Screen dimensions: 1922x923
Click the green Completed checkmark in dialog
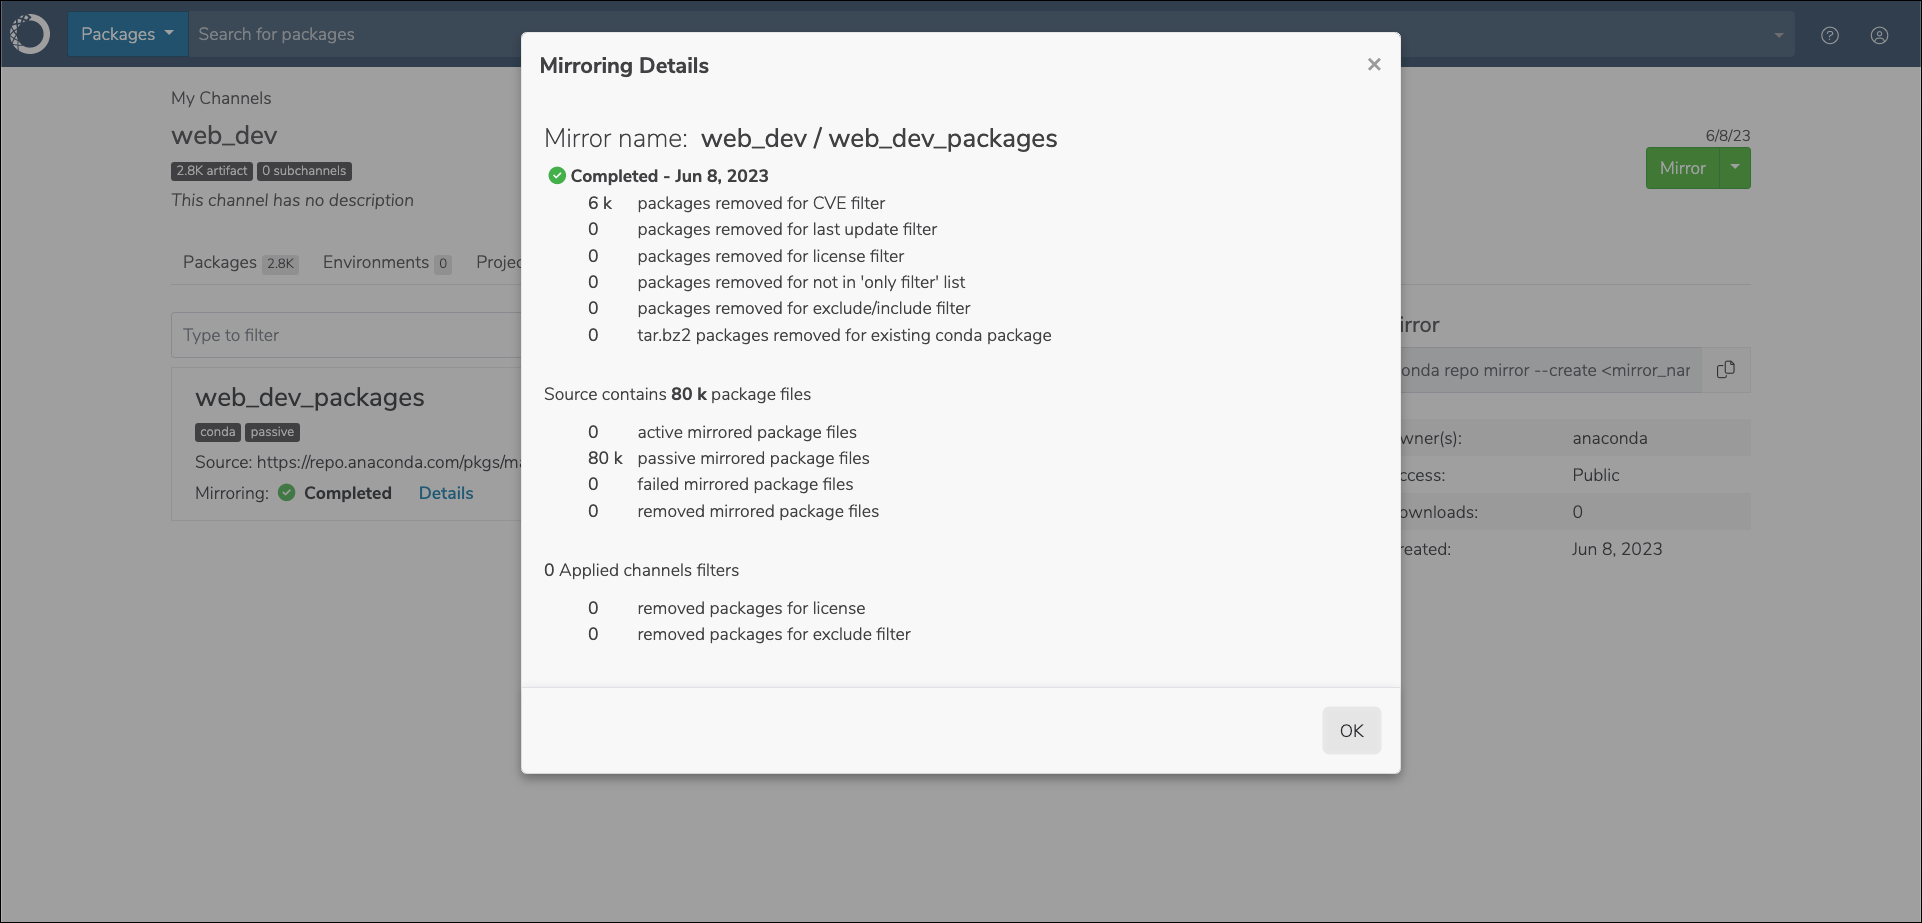(x=557, y=176)
